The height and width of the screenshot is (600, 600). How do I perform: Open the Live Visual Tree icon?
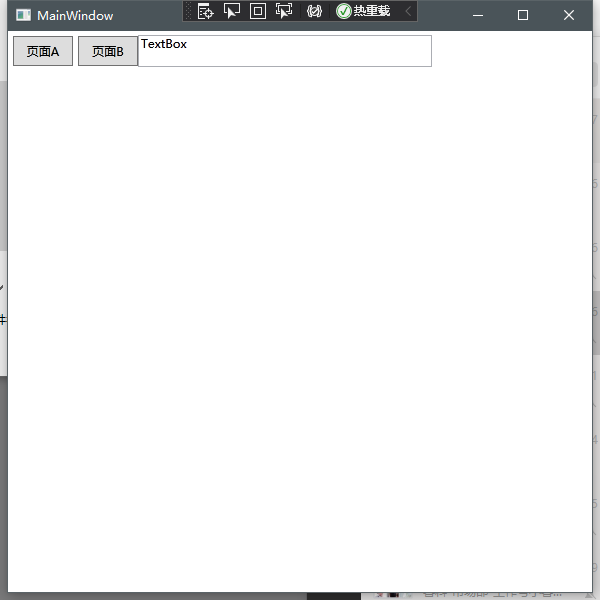click(205, 11)
